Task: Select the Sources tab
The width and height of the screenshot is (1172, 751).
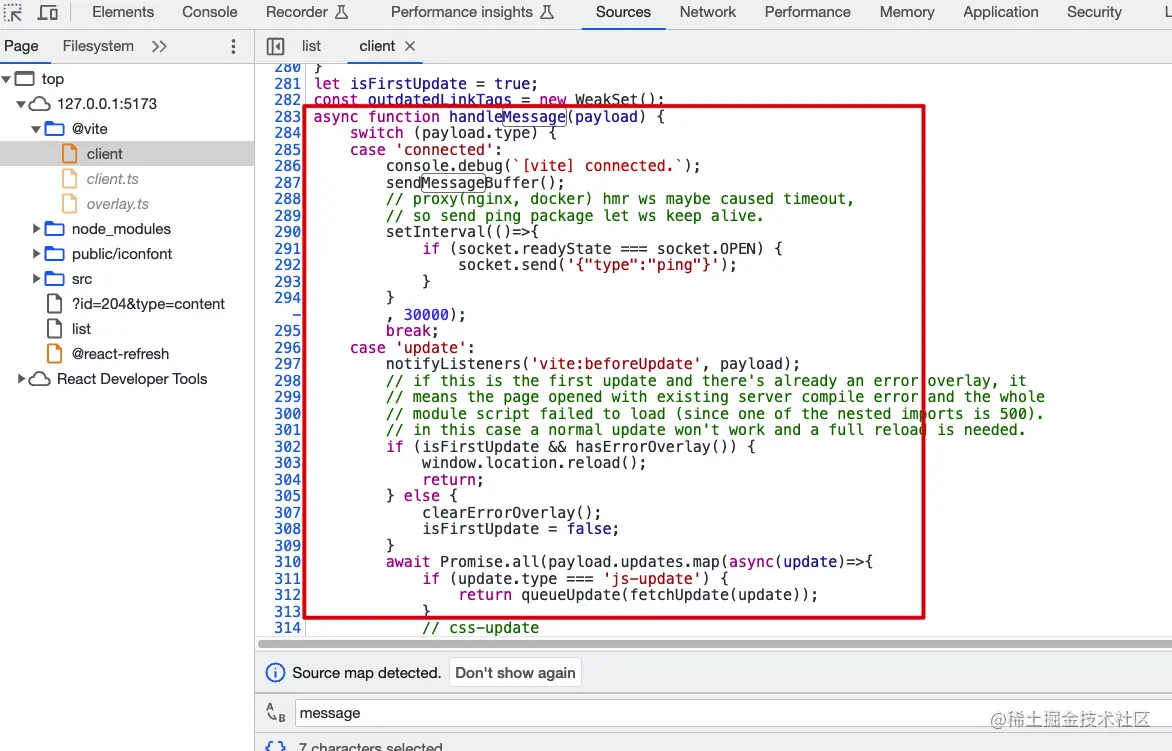Action: coord(623,12)
